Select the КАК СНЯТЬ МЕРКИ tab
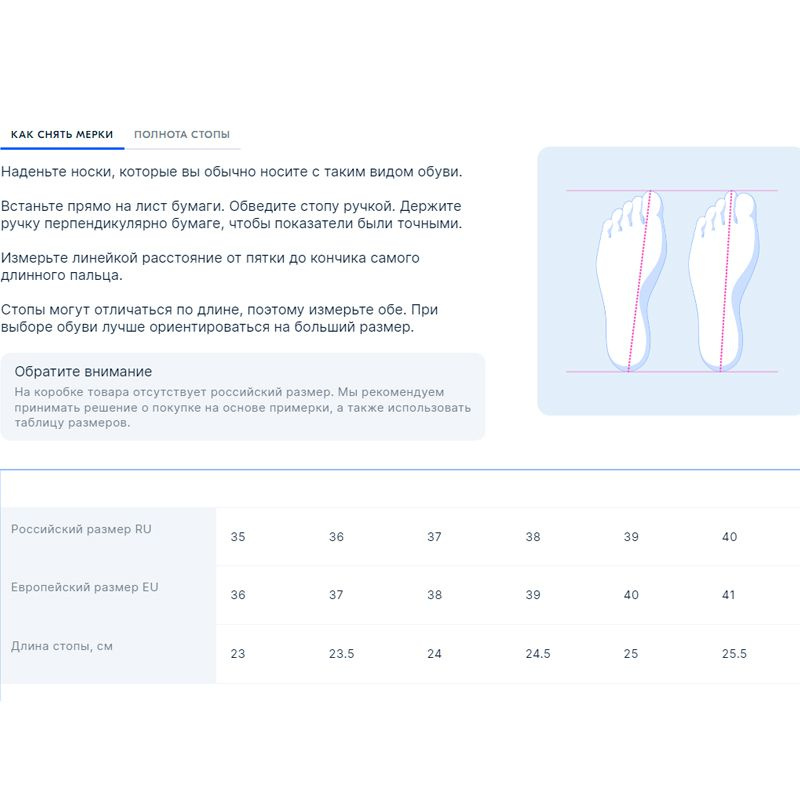Viewport: 800px width, 800px height. pyautogui.click(x=62, y=135)
